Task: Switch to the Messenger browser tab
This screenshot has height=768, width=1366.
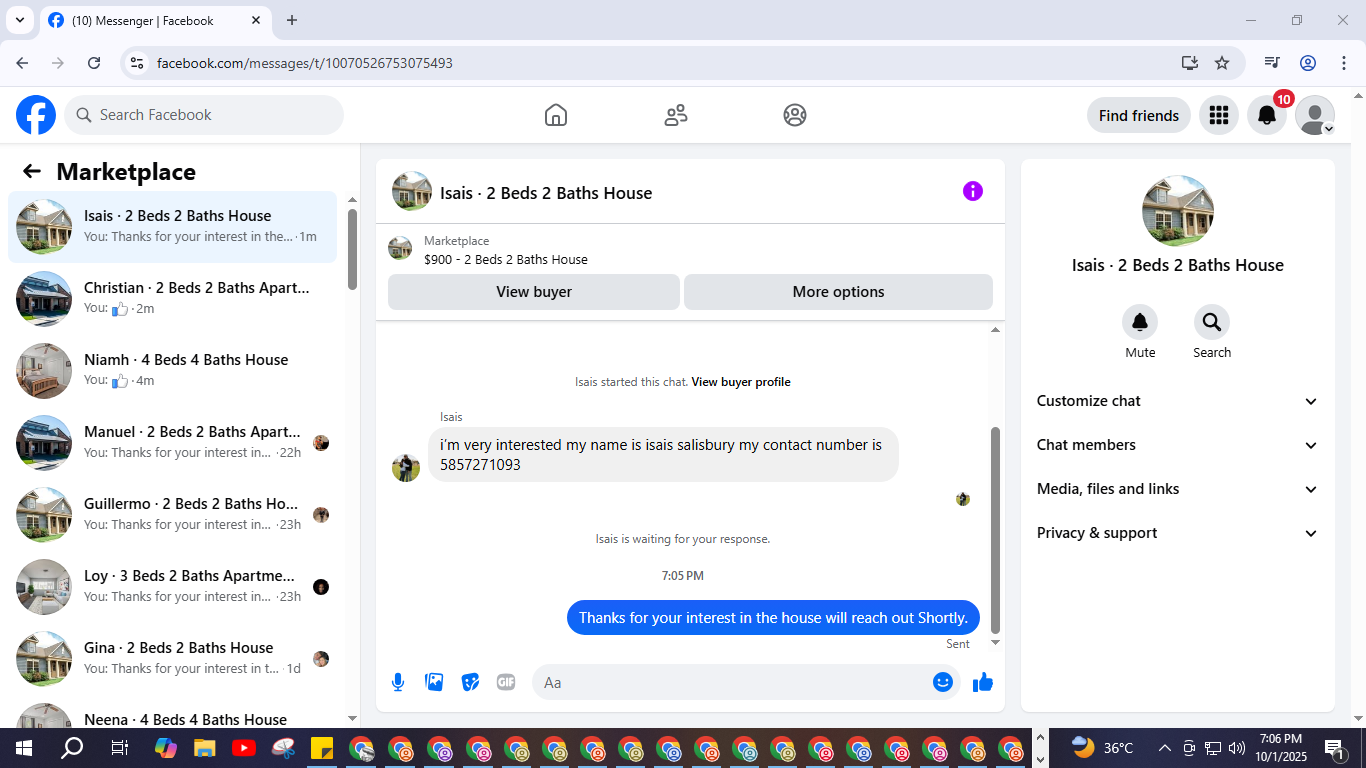Action: point(154,20)
